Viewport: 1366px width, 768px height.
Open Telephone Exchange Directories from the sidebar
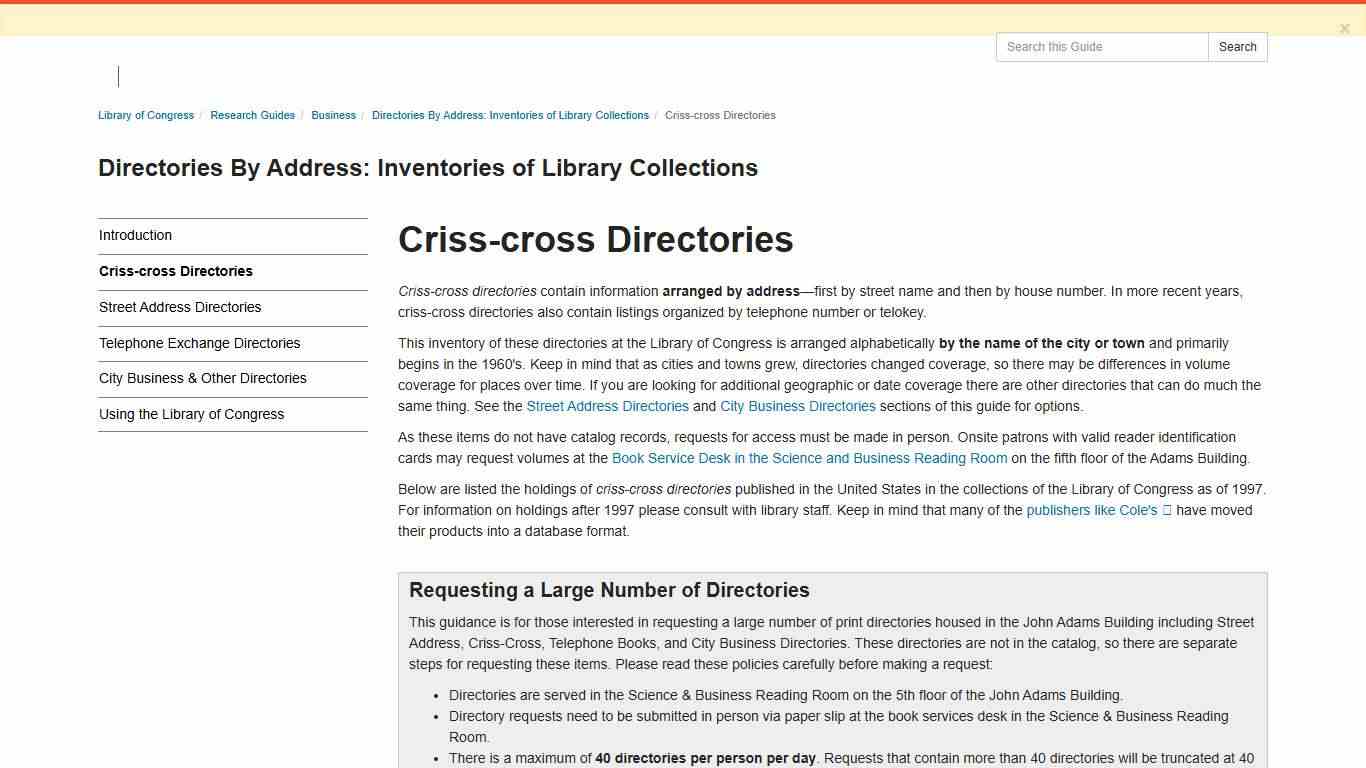[x=200, y=343]
